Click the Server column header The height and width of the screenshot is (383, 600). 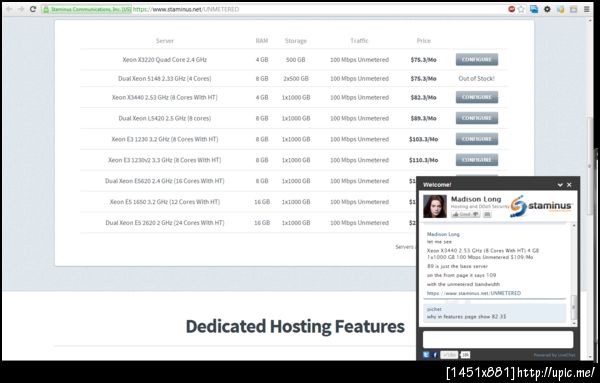point(165,41)
